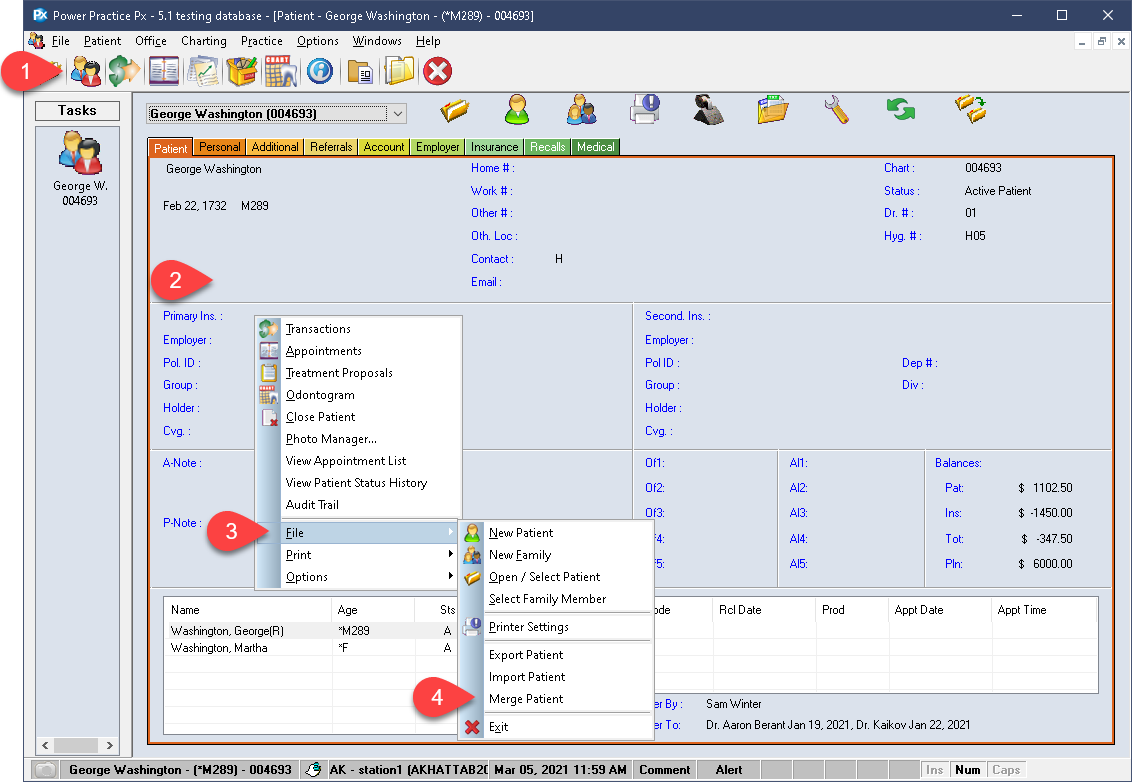This screenshot has height=782, width=1132.
Task: Click the TXT export folder icon
Action: click(x=772, y=110)
